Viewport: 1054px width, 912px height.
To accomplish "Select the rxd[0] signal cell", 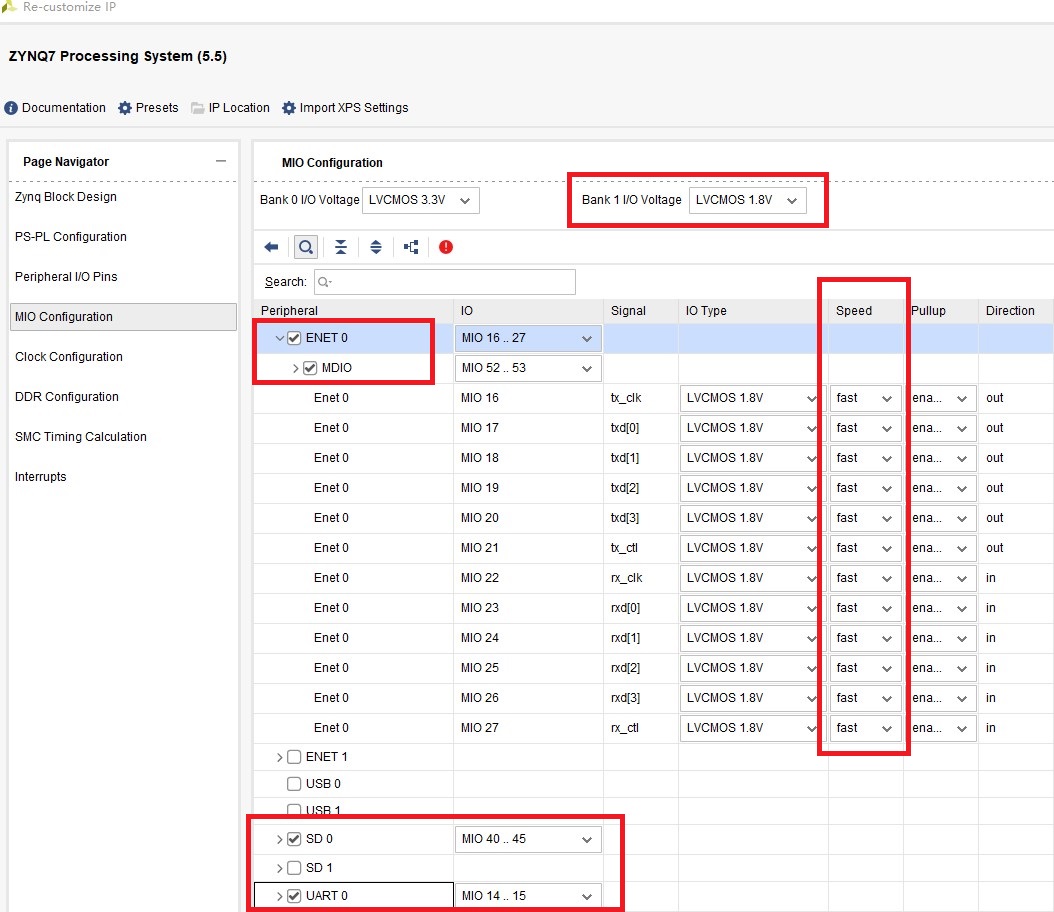I will 641,608.
